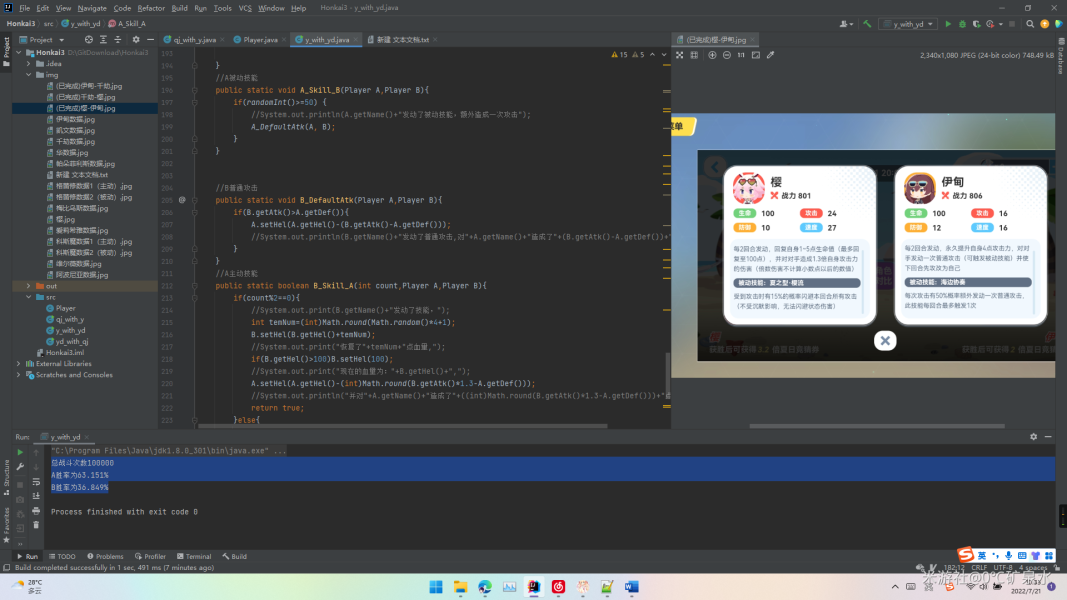The width and height of the screenshot is (1067, 600).
Task: Fit image zoom to window
Action: pyautogui.click(x=755, y=55)
